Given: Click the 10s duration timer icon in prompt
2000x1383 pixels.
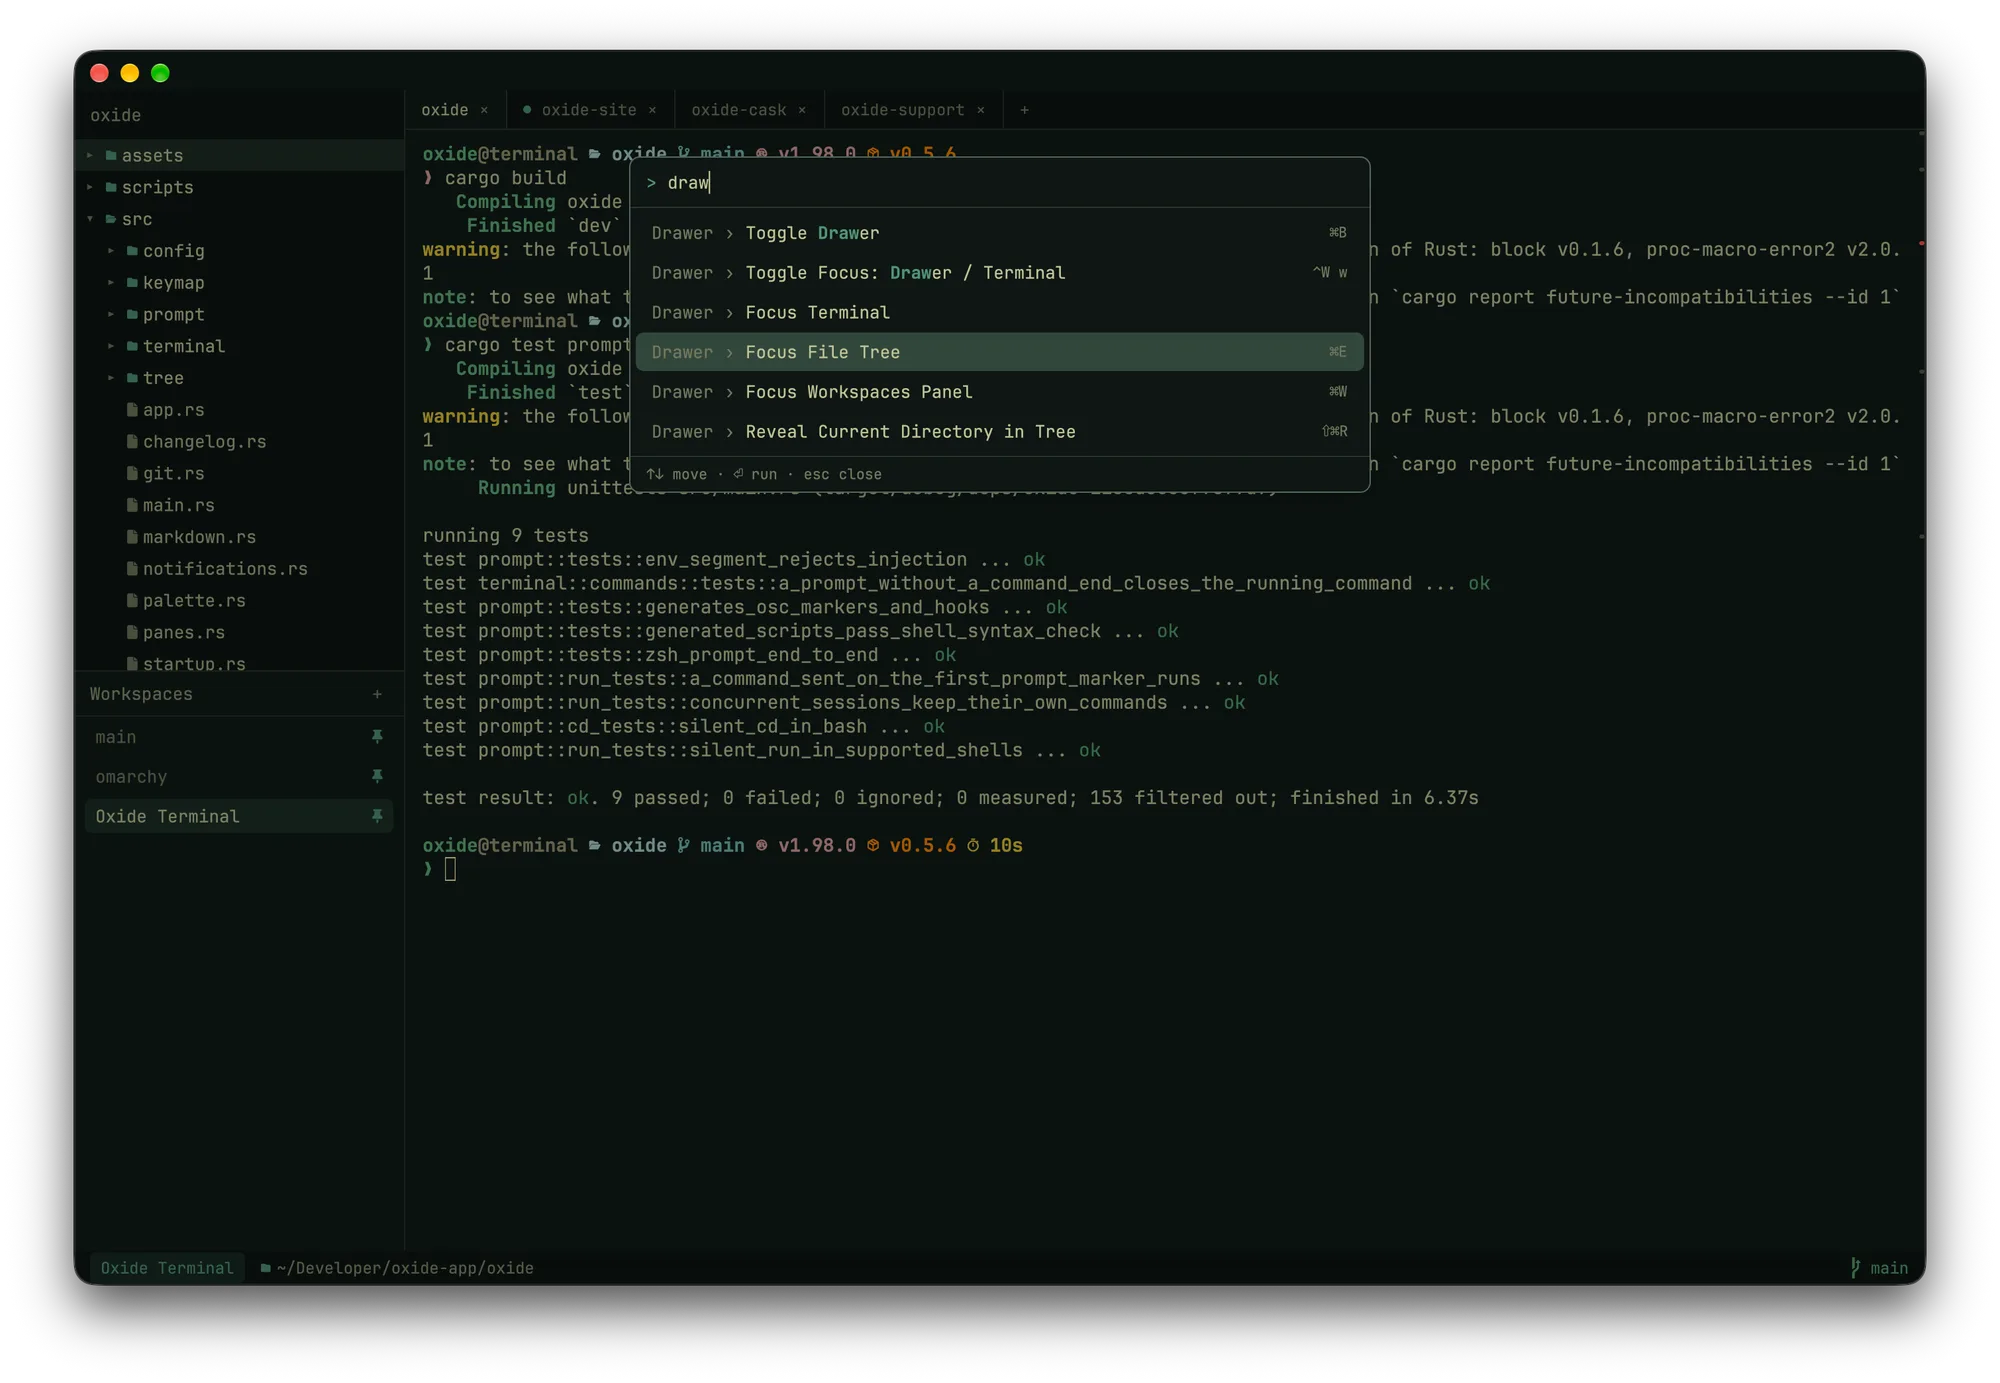Looking at the screenshot, I should pos(973,846).
